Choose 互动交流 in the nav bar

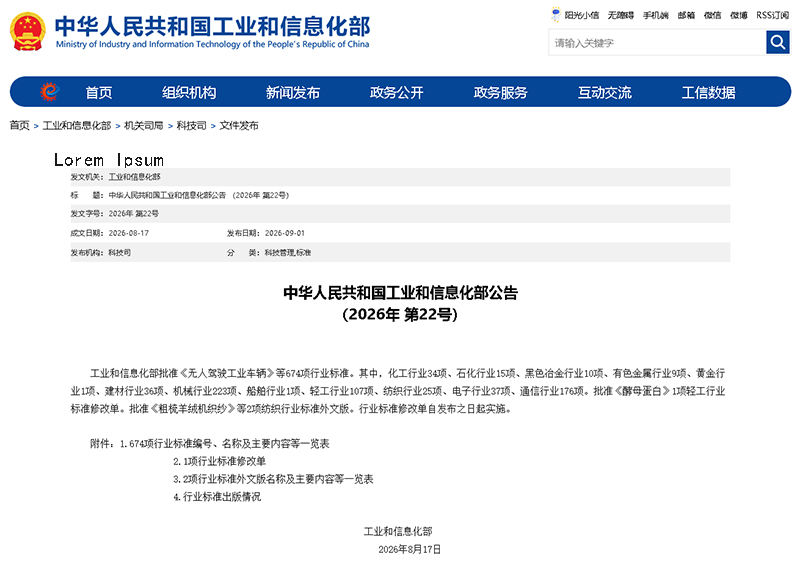pos(605,92)
